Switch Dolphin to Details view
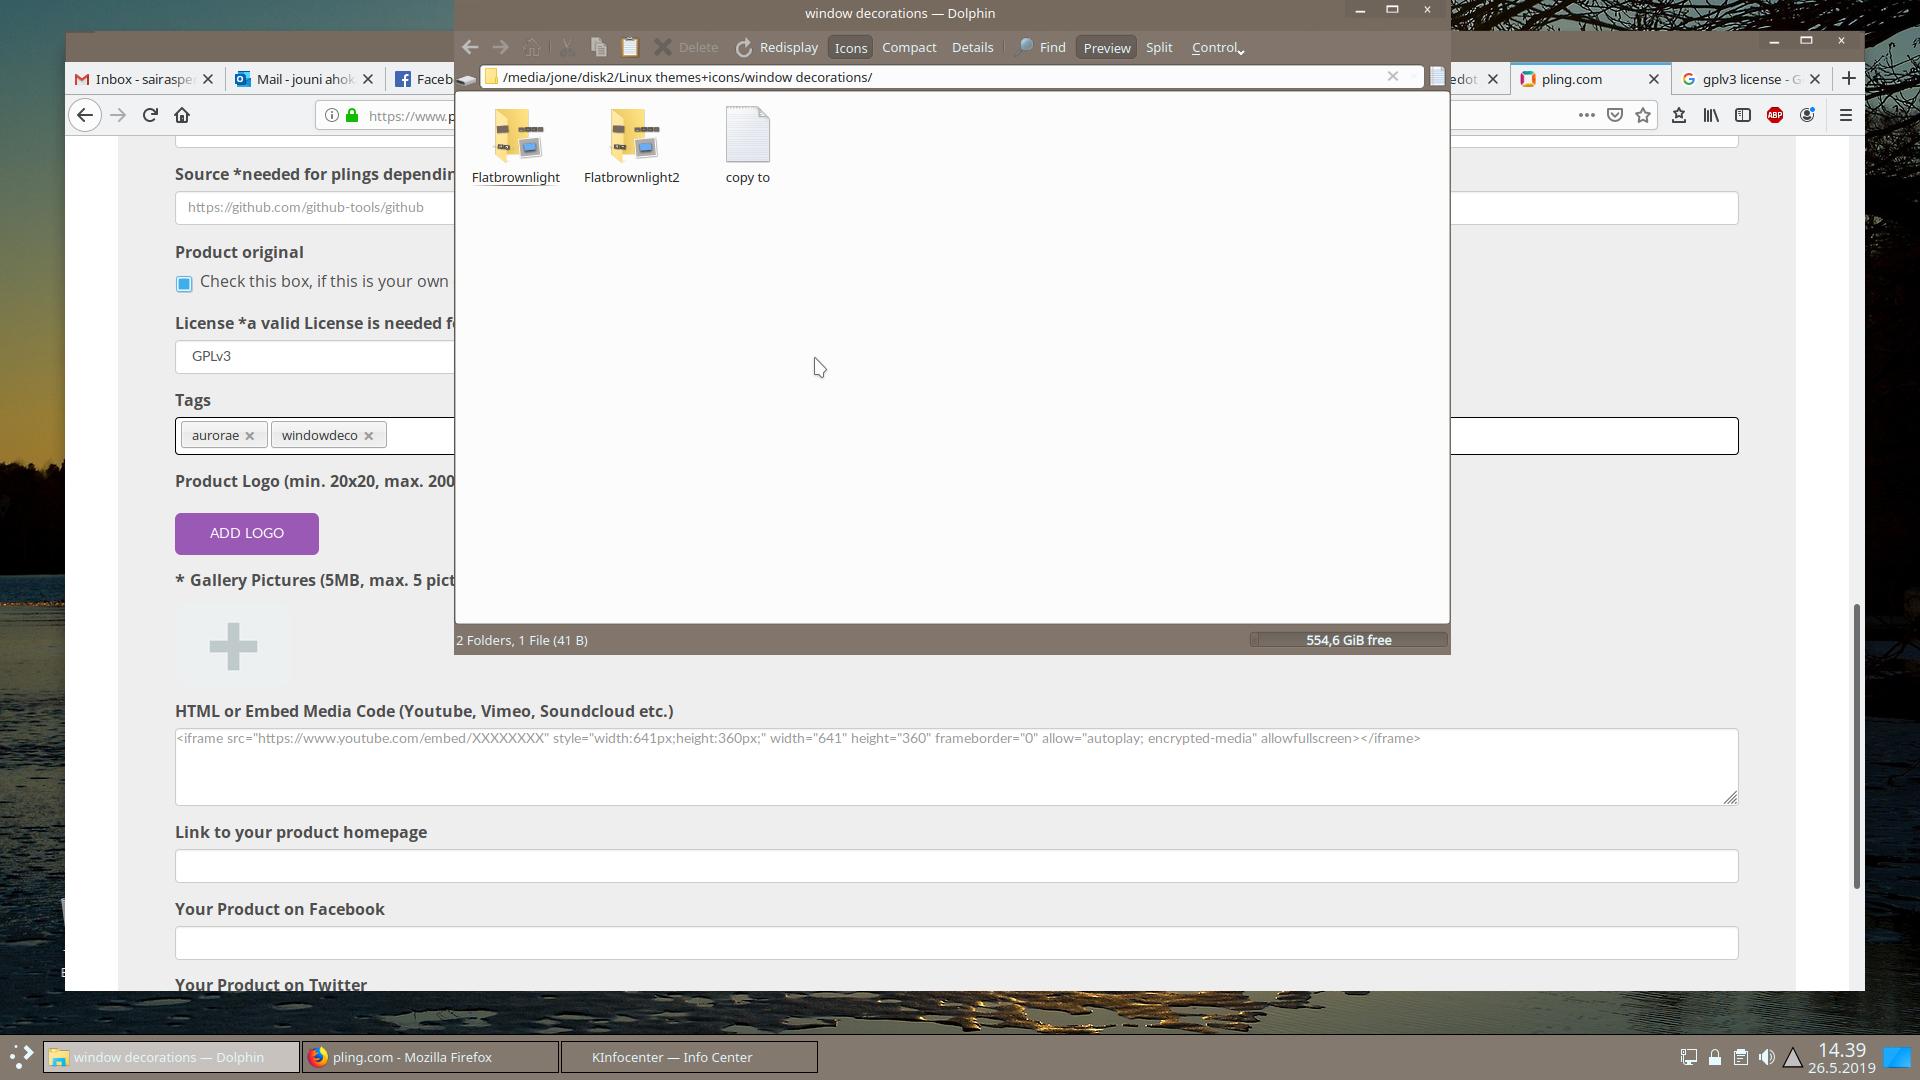 tap(972, 47)
